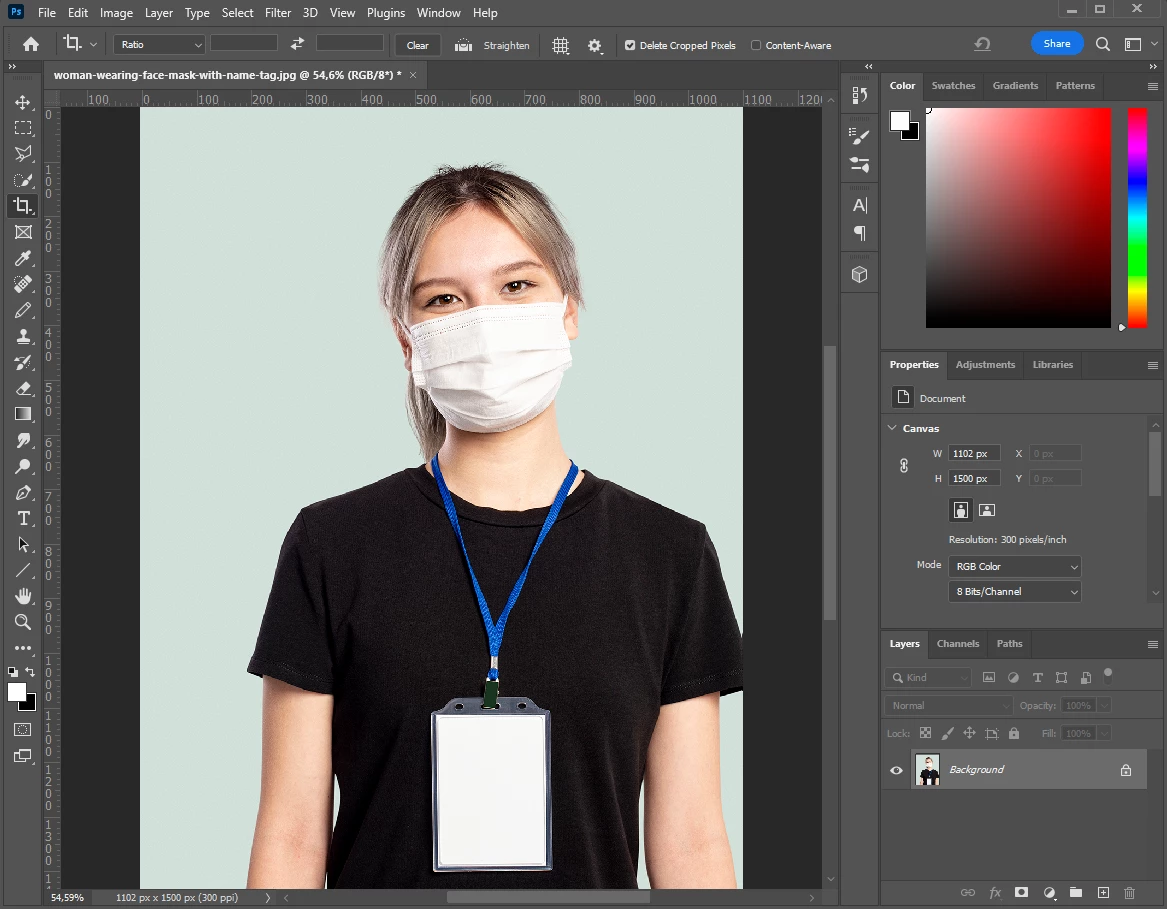The height and width of the screenshot is (909, 1167).
Task: Click the hue spectrum slider
Action: [x=1136, y=217]
